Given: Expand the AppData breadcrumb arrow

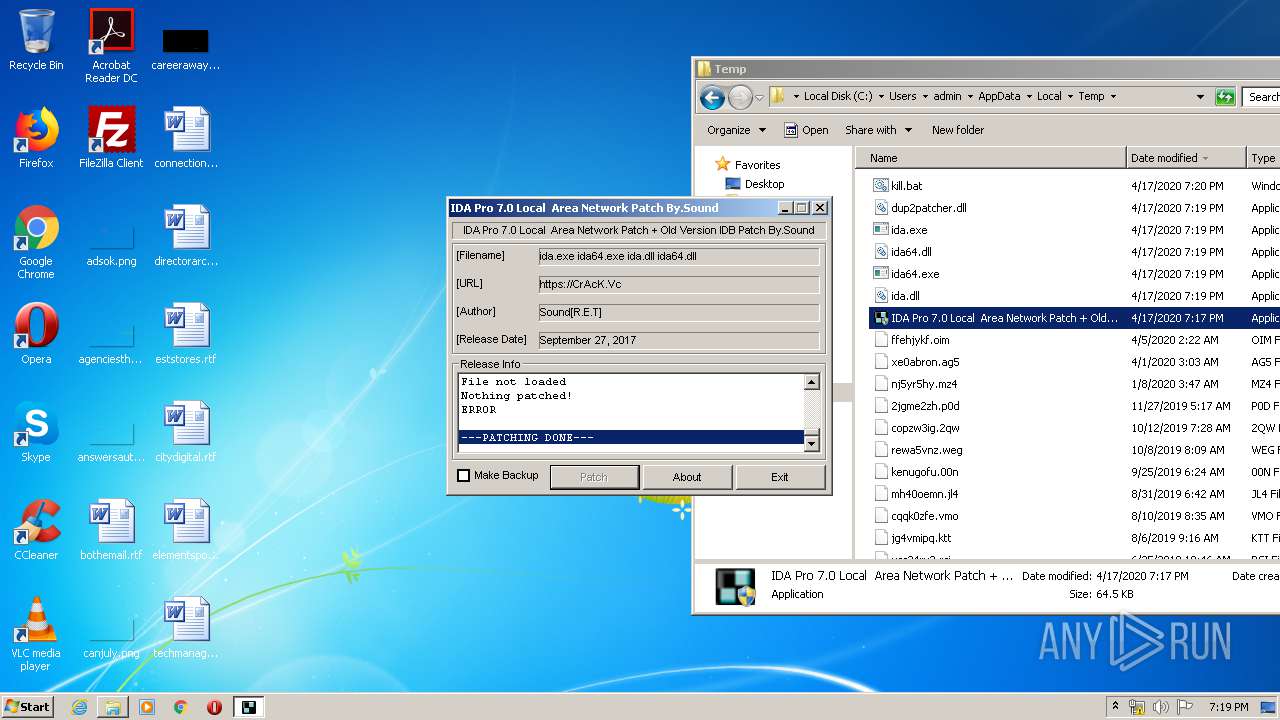Looking at the screenshot, I should pos(1028,97).
